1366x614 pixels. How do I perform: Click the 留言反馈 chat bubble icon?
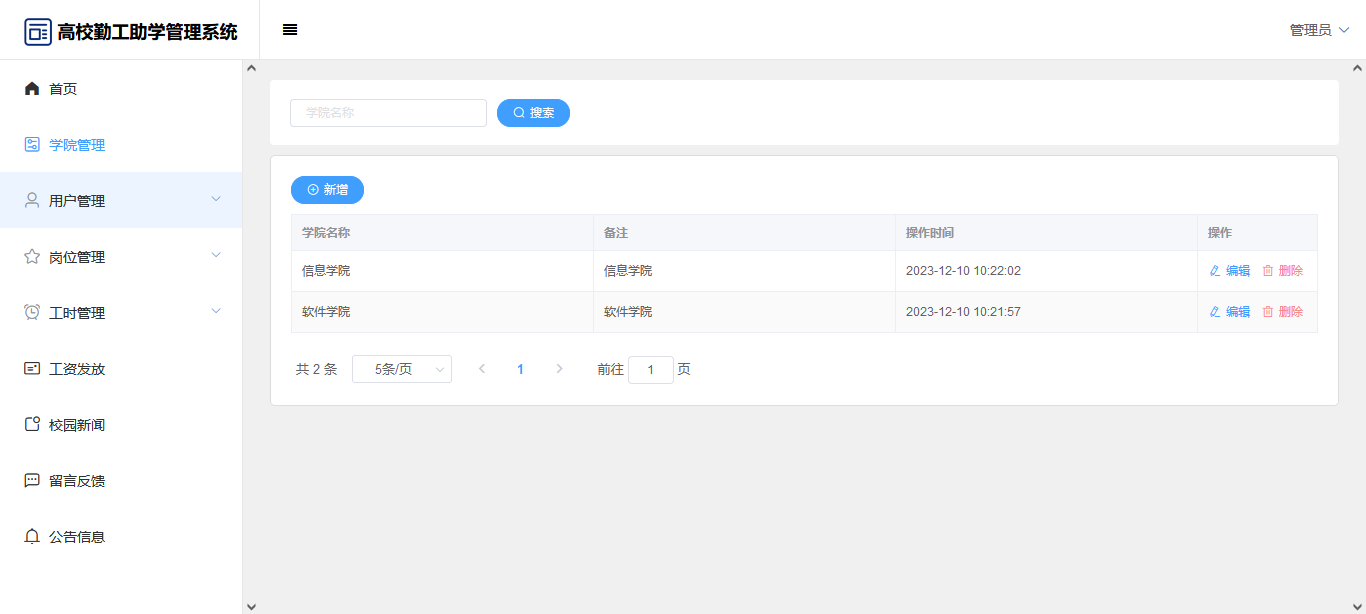(32, 481)
